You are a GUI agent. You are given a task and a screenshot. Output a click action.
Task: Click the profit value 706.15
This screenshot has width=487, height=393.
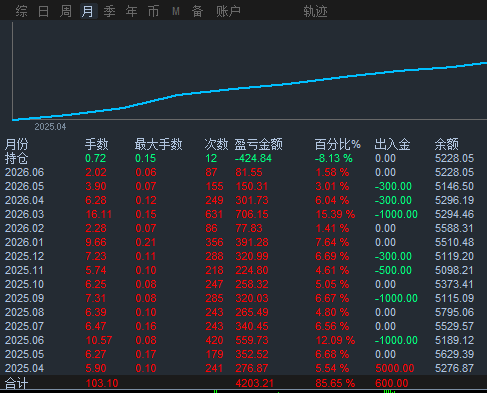click(252, 214)
